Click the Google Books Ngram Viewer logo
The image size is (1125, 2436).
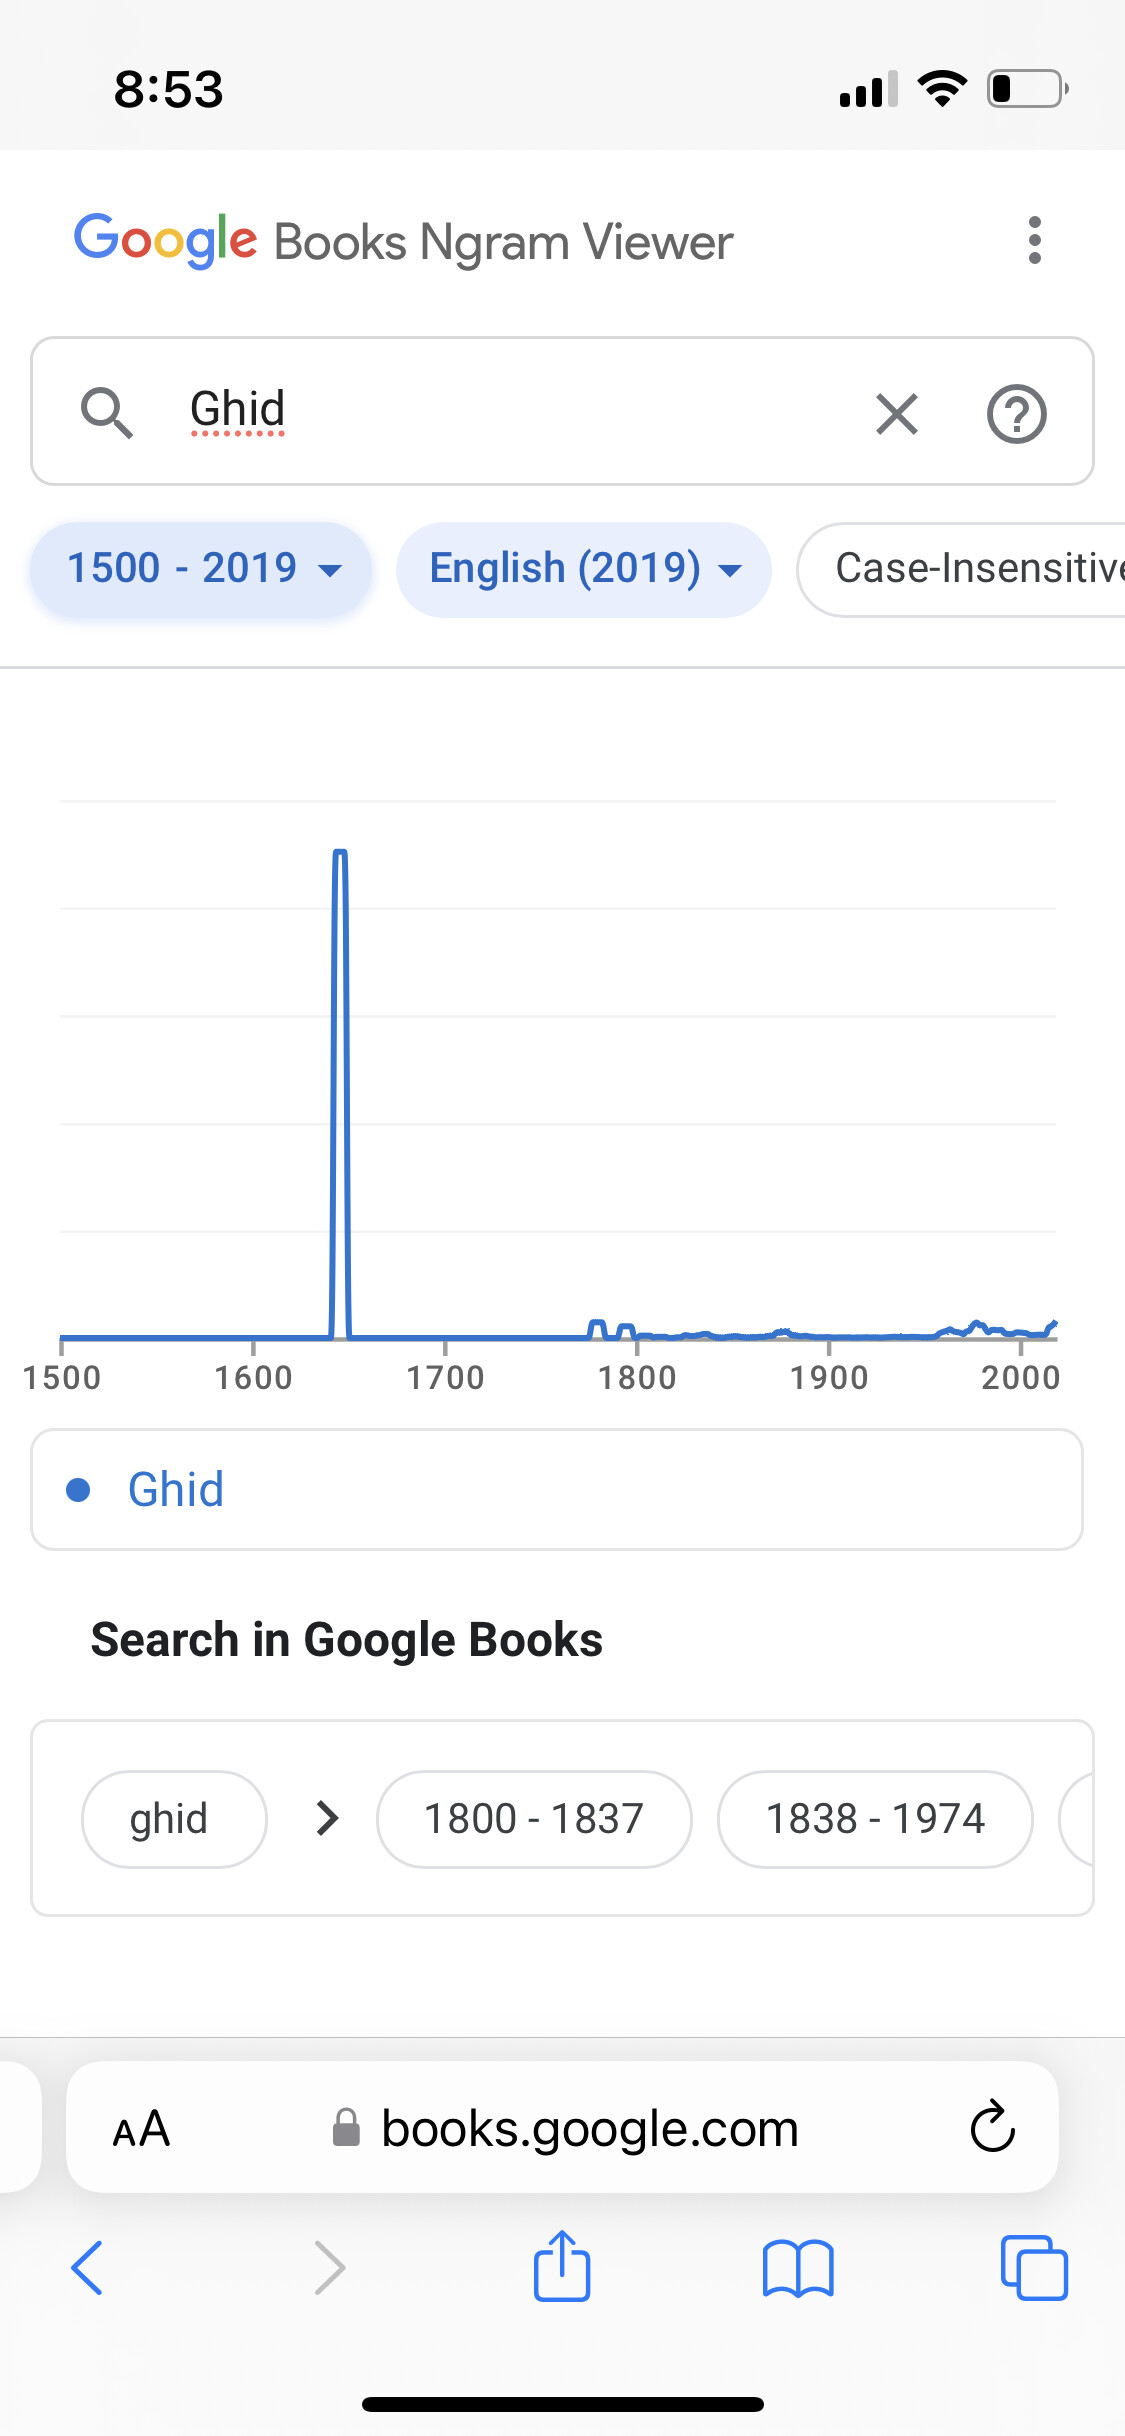403,241
